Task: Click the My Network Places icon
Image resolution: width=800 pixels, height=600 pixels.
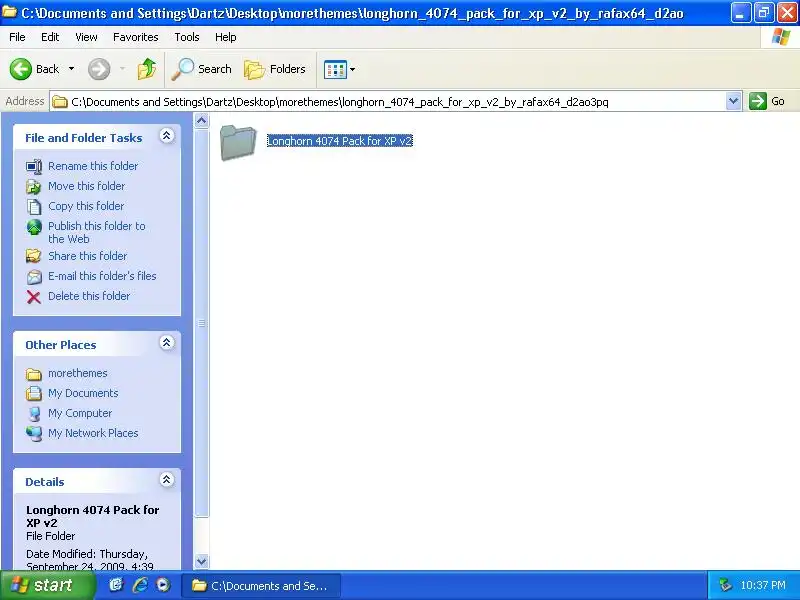Action: pyautogui.click(x=34, y=434)
